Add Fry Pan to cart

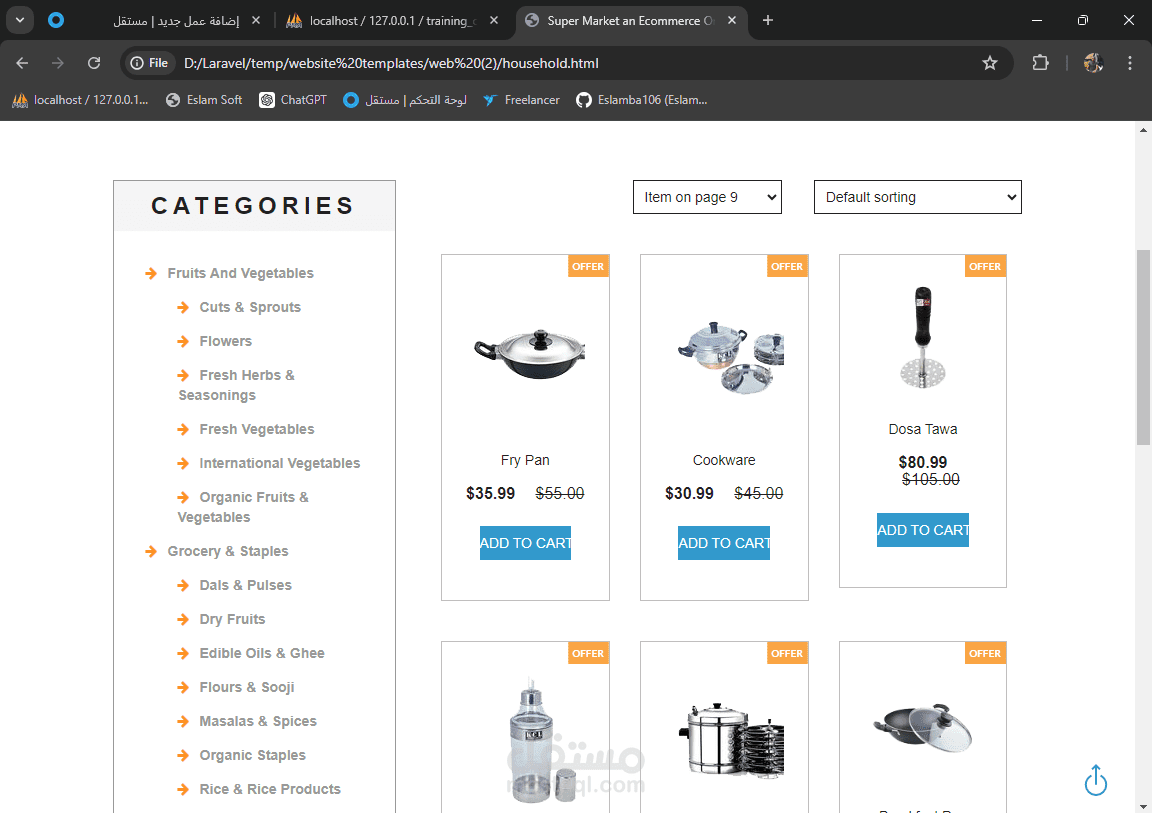coord(525,543)
